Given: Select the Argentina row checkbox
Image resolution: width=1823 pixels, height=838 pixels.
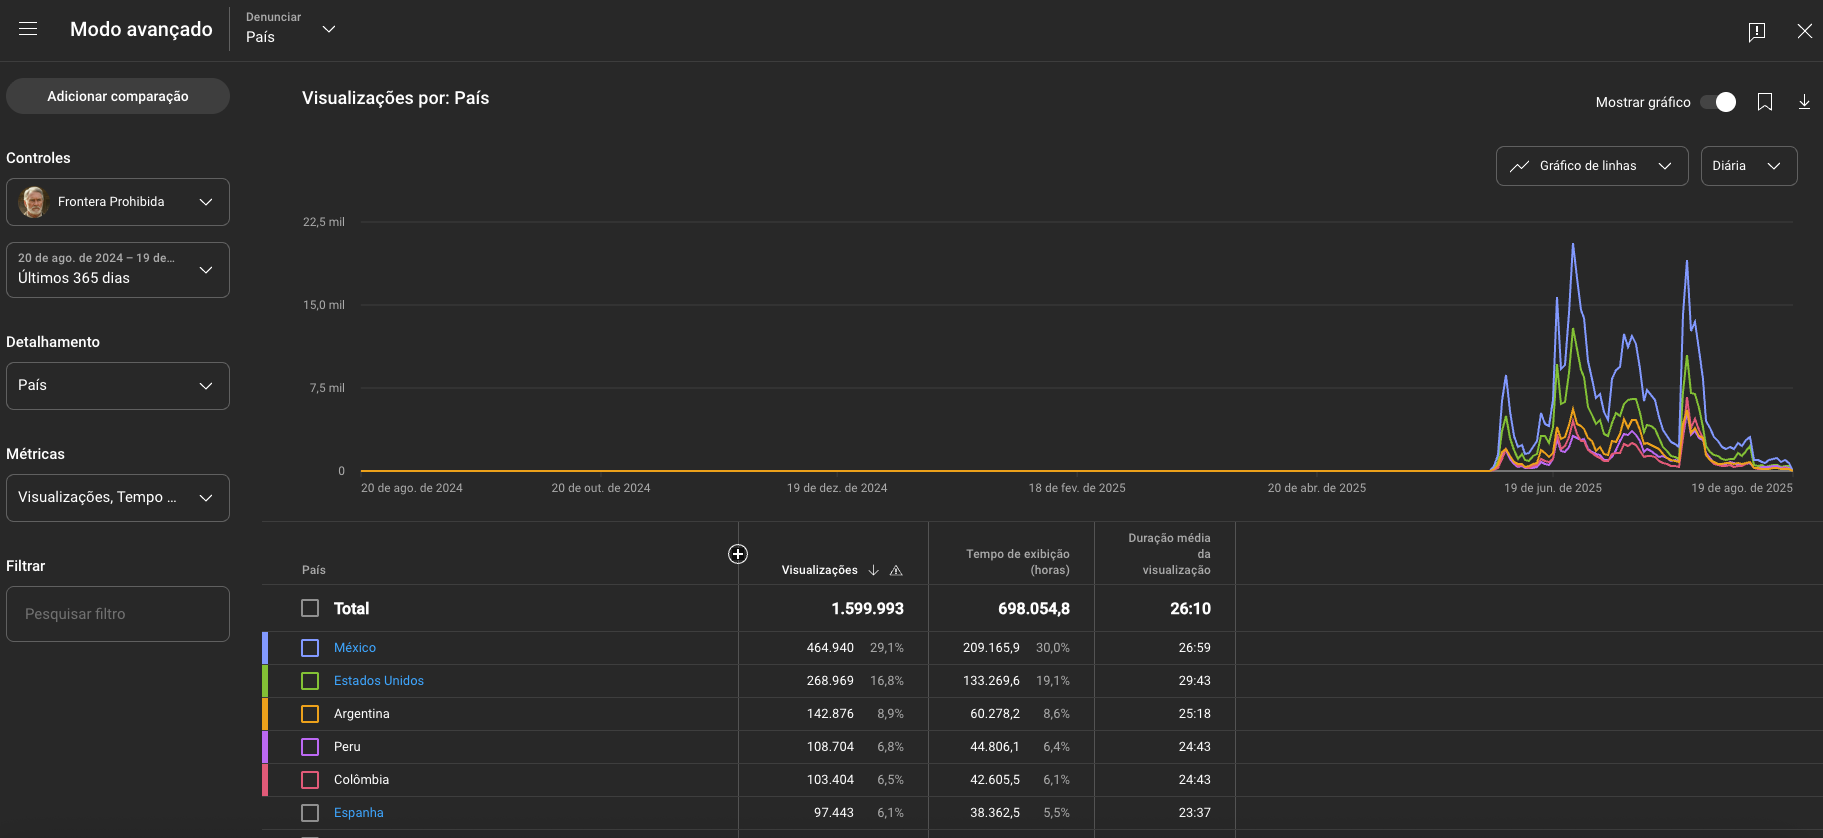Looking at the screenshot, I should point(310,714).
